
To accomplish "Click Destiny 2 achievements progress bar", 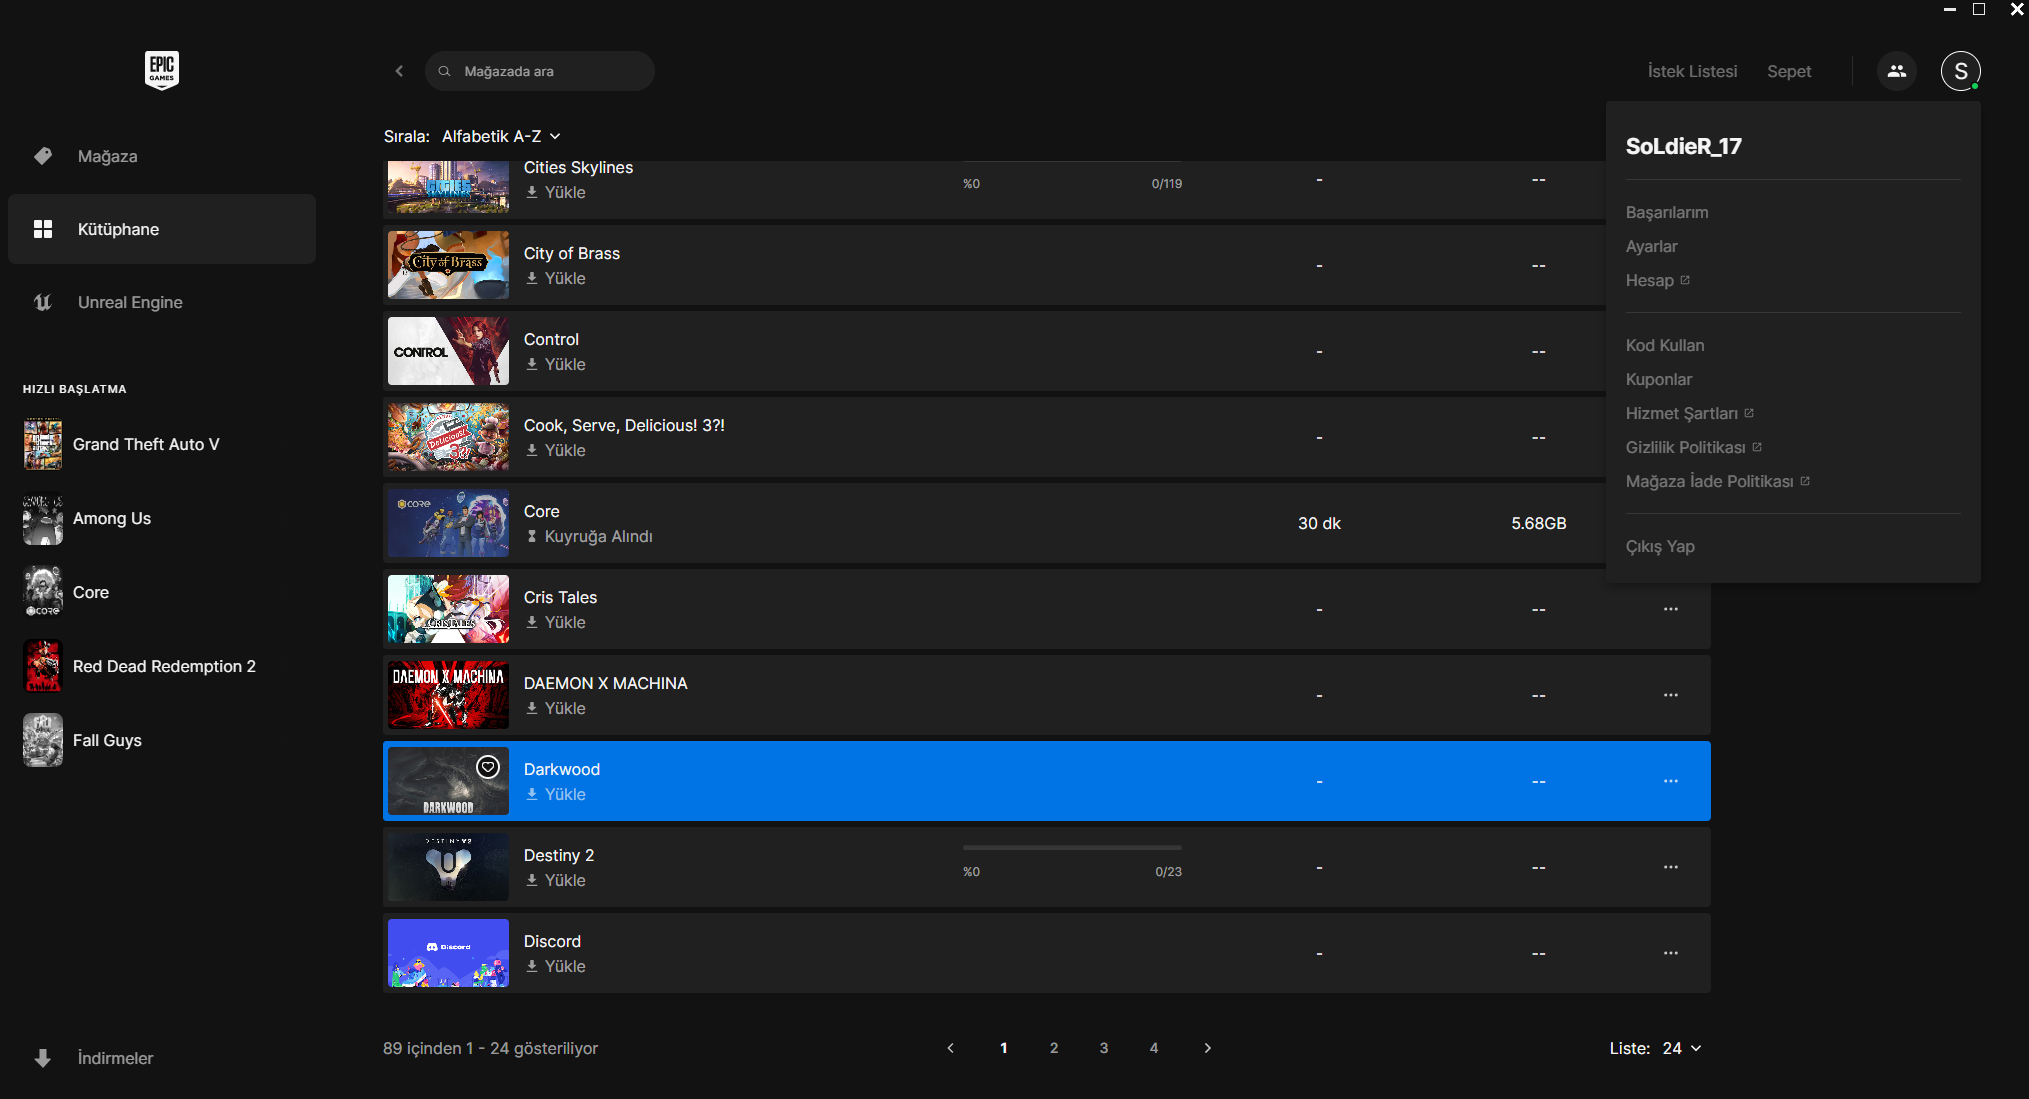I will [x=1072, y=848].
